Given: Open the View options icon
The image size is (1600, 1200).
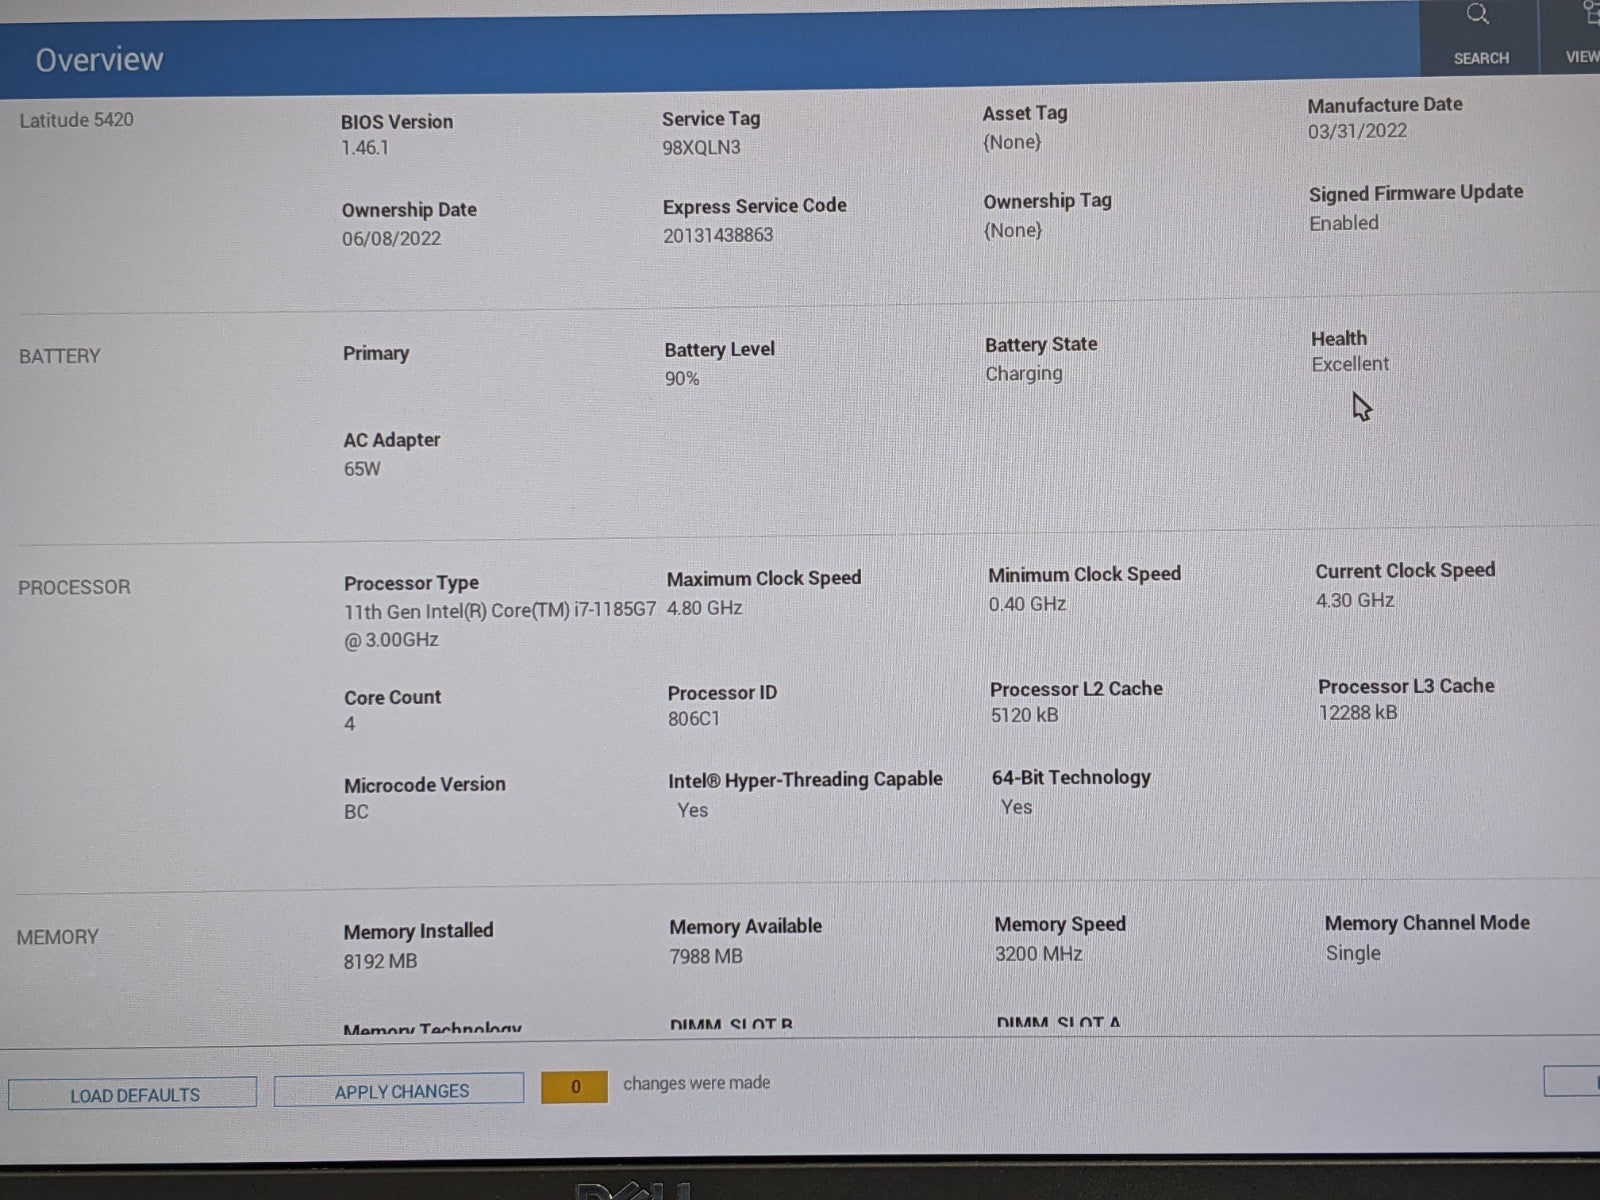Looking at the screenshot, I should (1588, 16).
